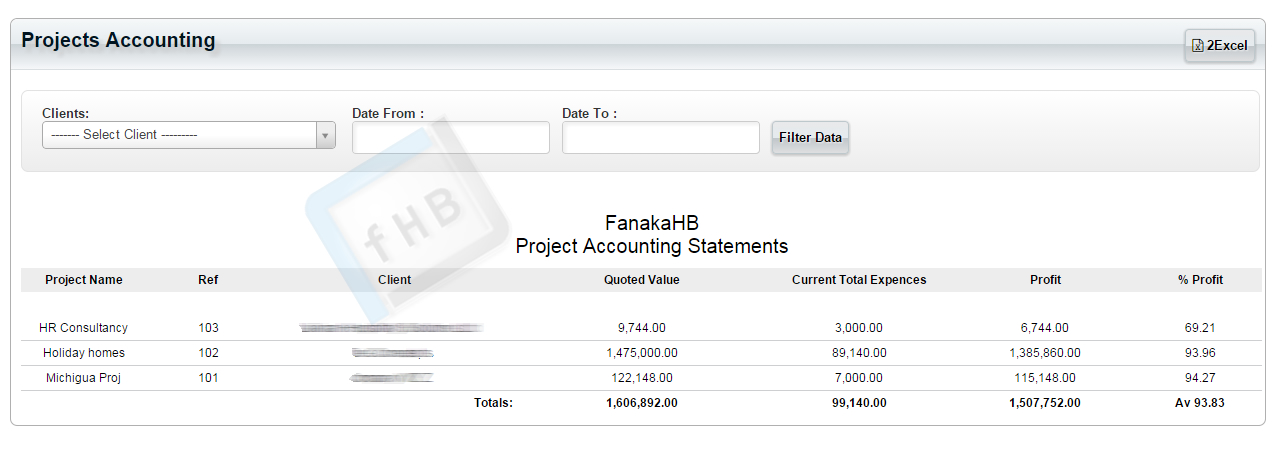Viewport: 1280px width, 463px height.
Task: Click percent profit 69.21
Action: pos(1200,328)
